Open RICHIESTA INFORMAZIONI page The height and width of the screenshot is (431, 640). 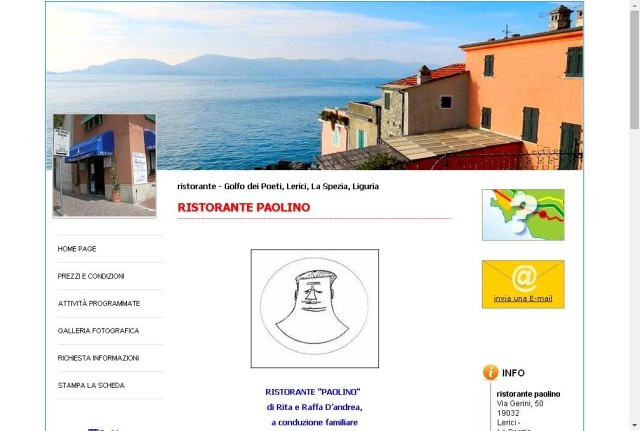pos(98,358)
